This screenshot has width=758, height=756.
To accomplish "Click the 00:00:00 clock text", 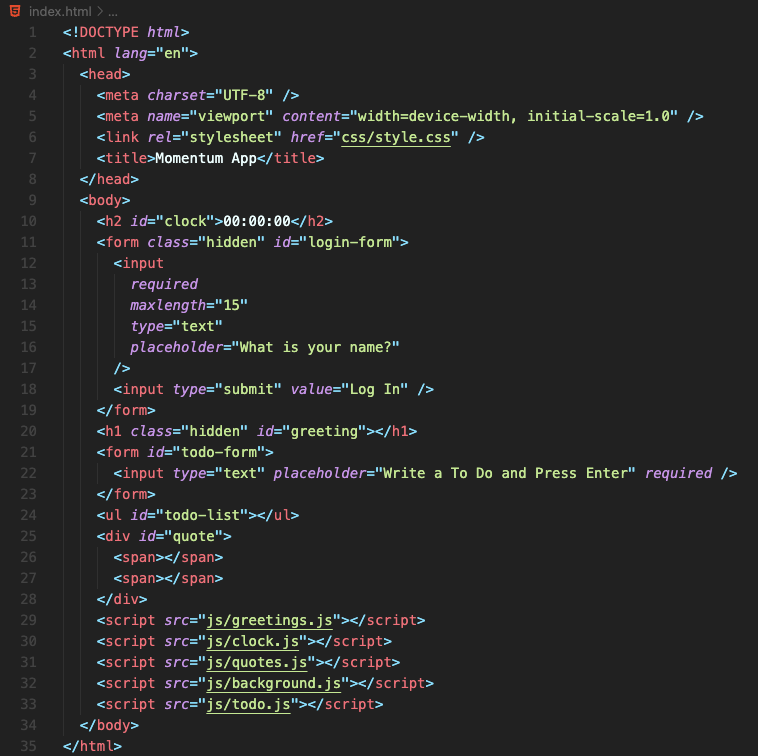I will pos(257,221).
